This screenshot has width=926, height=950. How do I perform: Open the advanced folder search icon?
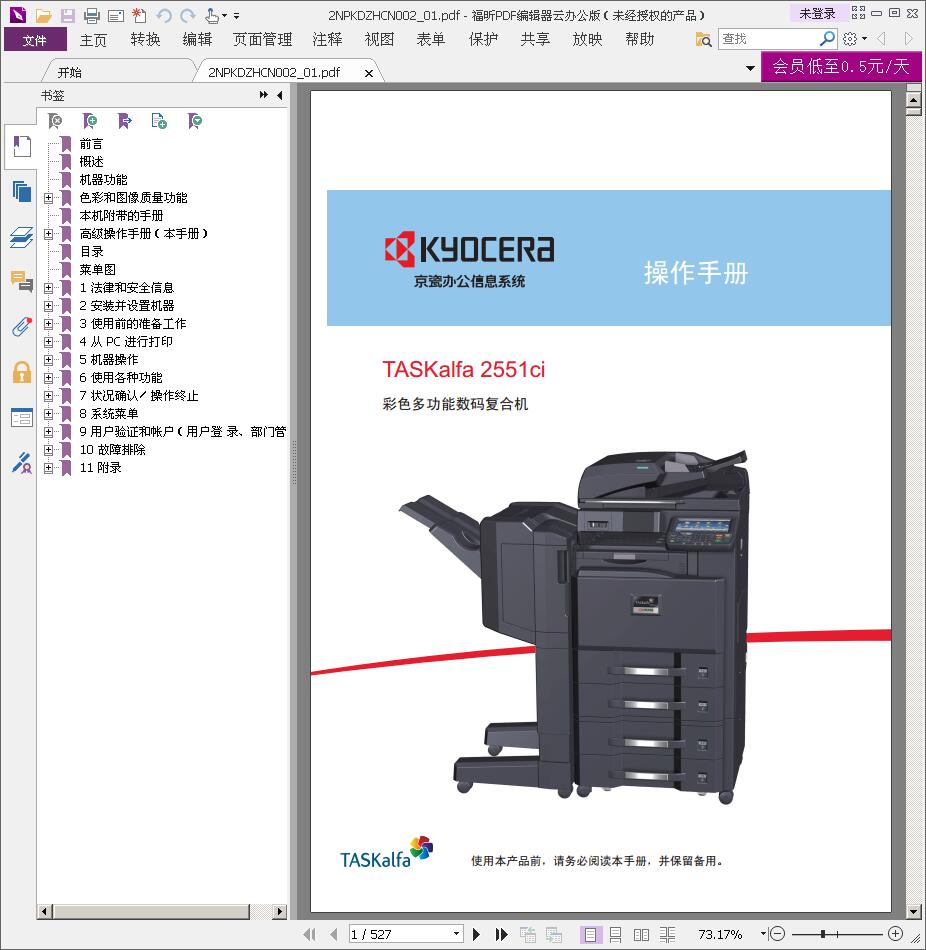coord(703,39)
